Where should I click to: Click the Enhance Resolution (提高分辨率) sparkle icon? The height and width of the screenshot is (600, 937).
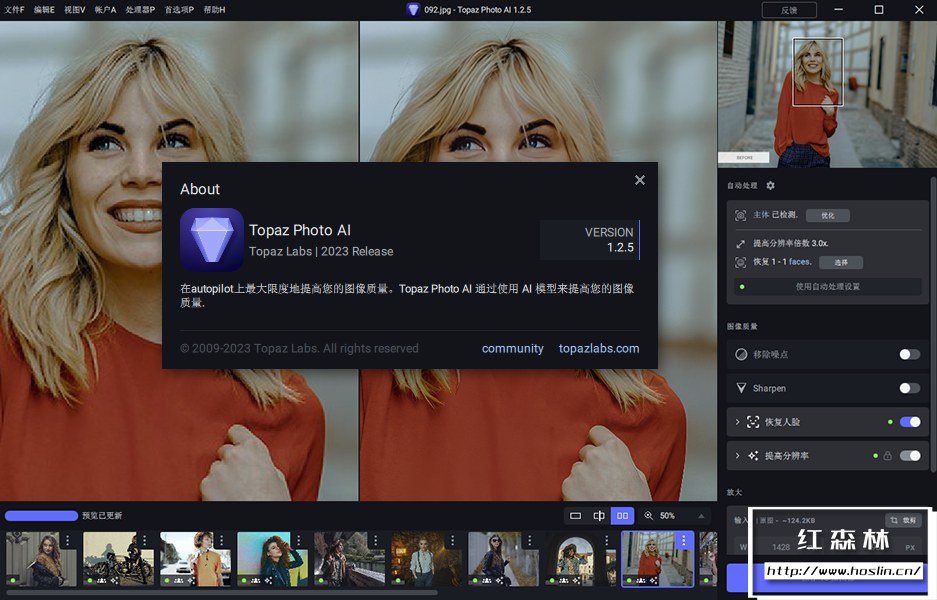753,456
